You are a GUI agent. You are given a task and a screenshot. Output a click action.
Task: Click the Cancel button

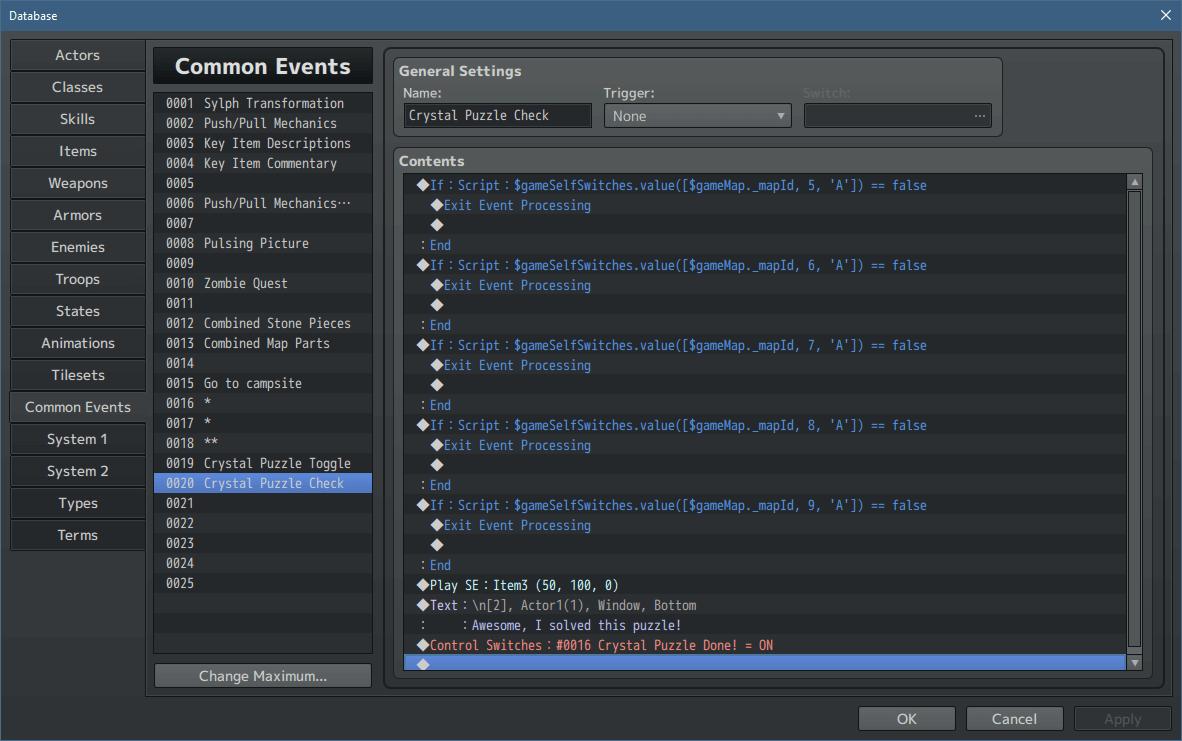point(1015,719)
